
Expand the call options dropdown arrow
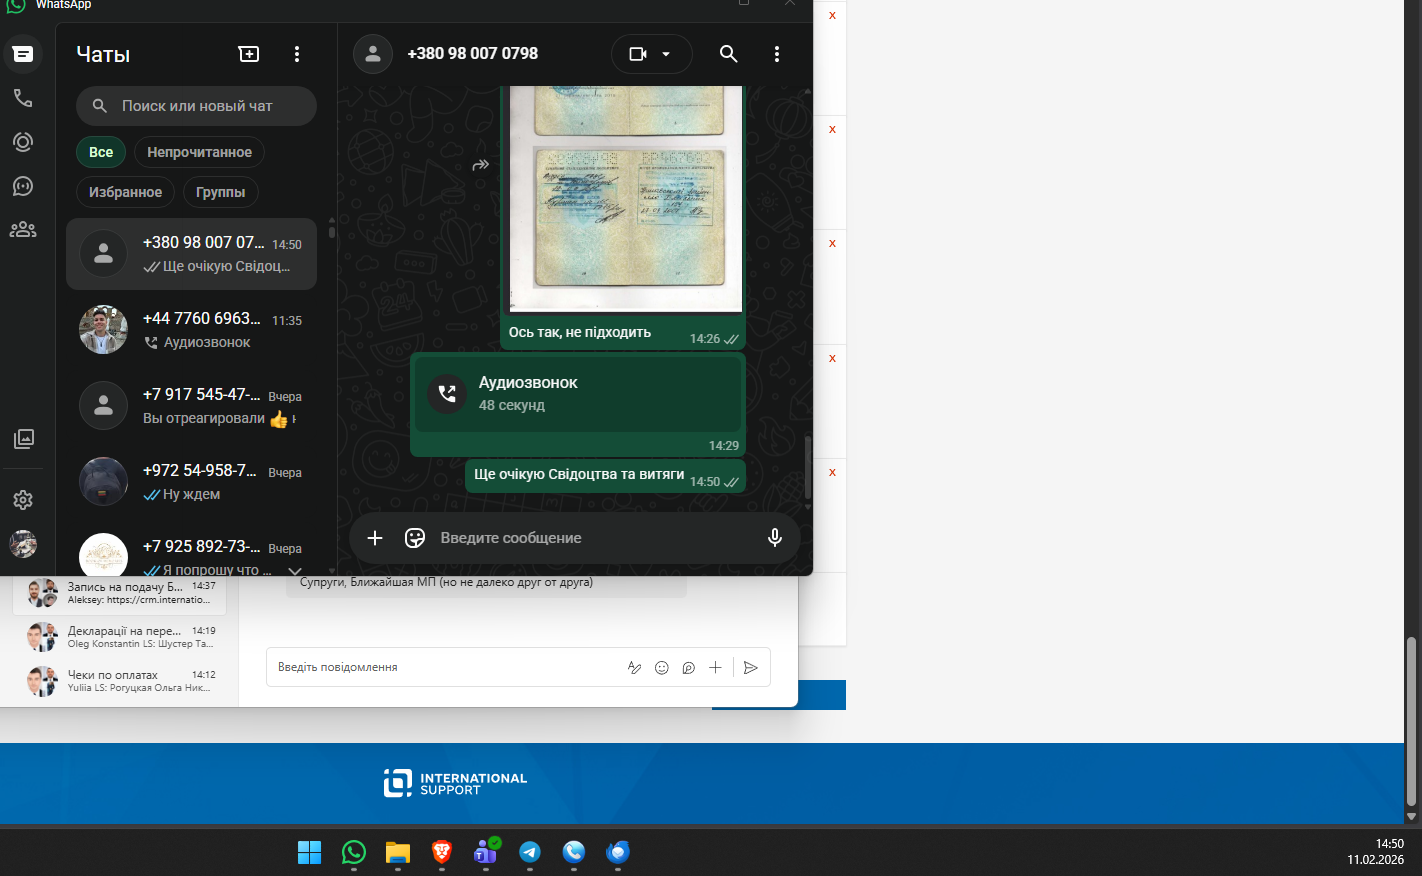(x=666, y=54)
